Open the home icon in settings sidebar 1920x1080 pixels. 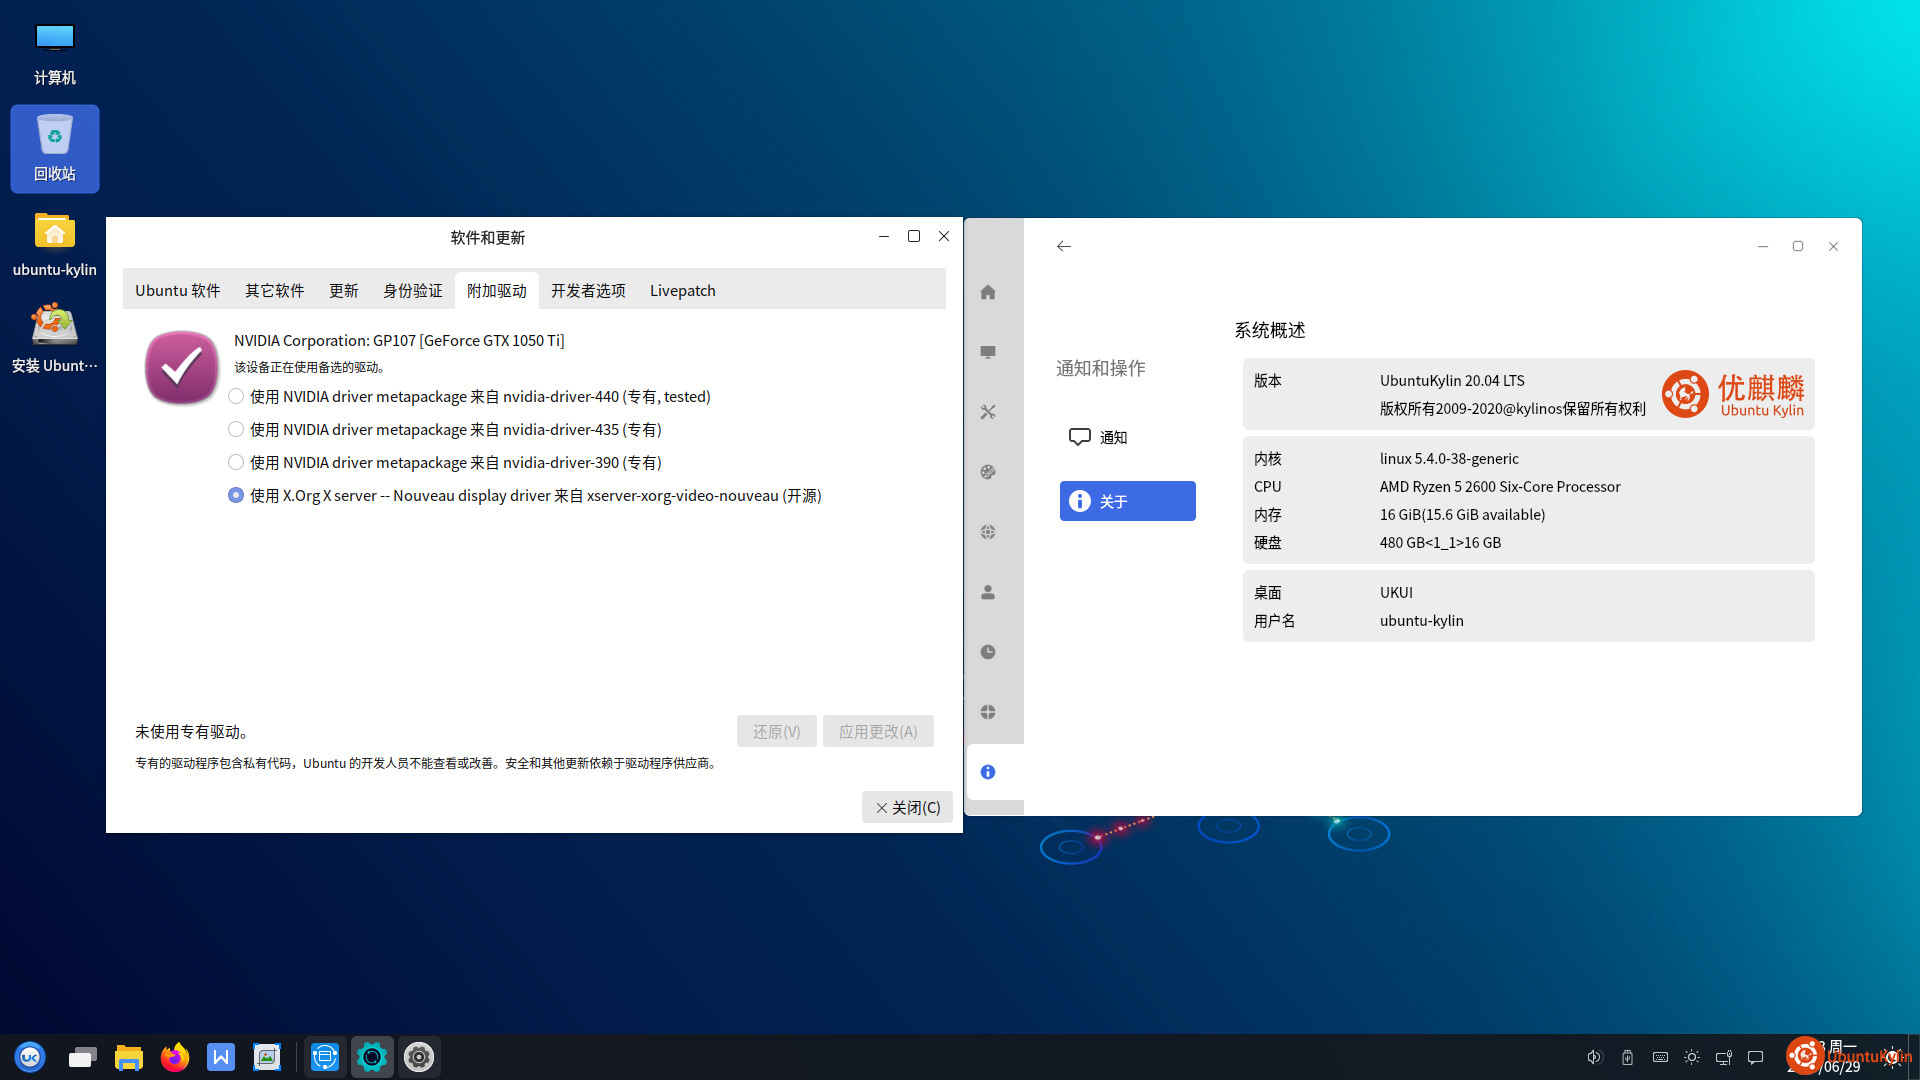(x=988, y=292)
